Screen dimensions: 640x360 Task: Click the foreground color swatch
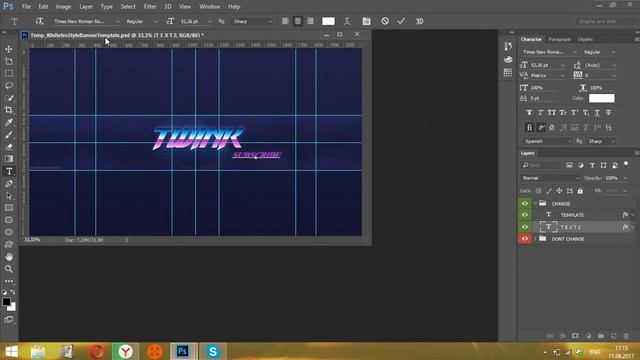pos(6,302)
